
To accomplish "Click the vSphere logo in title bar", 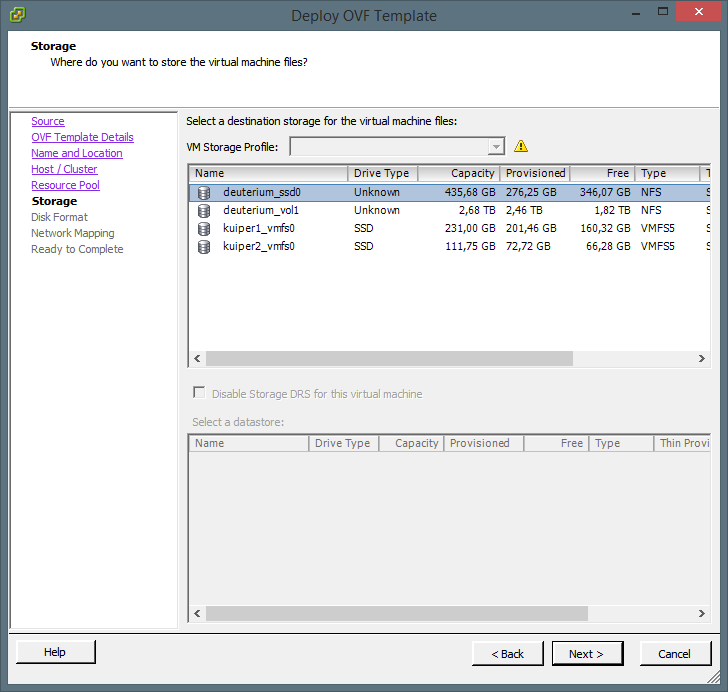I will [x=17, y=15].
